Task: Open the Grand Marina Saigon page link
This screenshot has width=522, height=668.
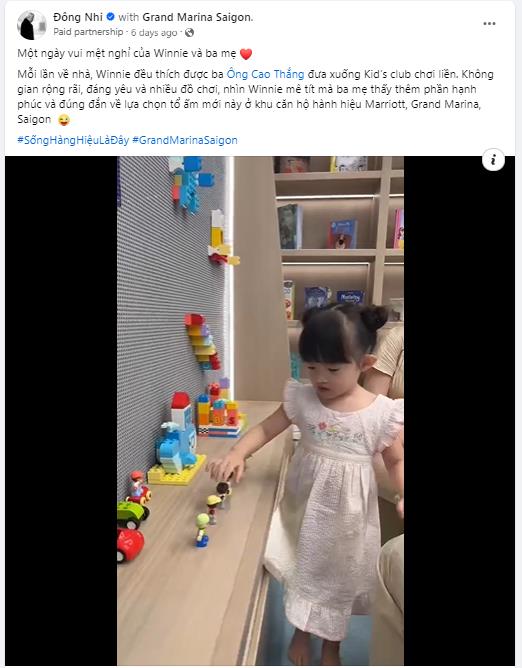Action: tap(197, 17)
